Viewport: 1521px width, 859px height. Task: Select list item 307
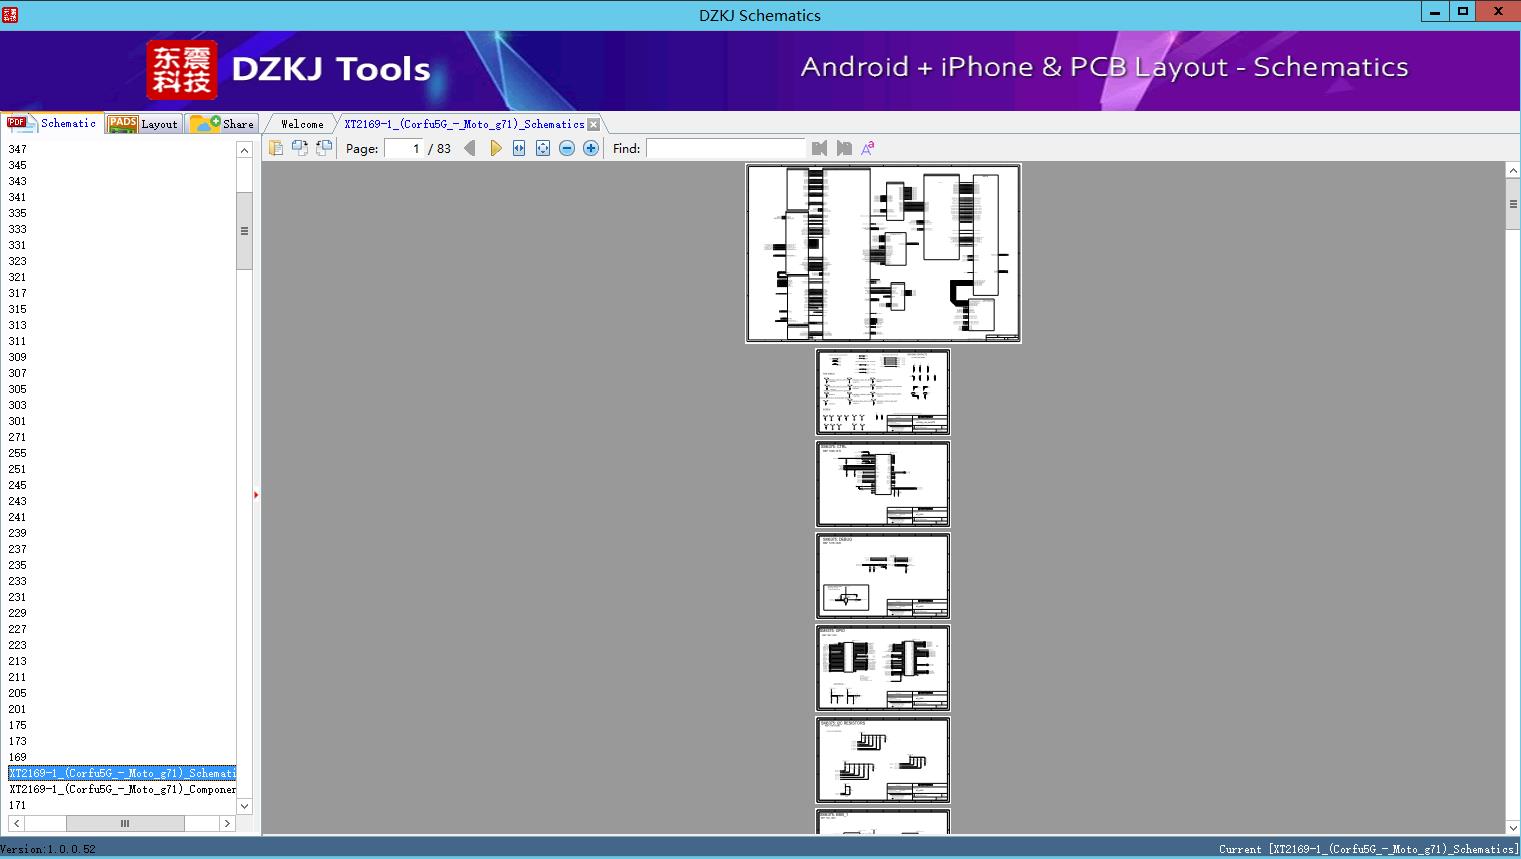pyautogui.click(x=18, y=373)
